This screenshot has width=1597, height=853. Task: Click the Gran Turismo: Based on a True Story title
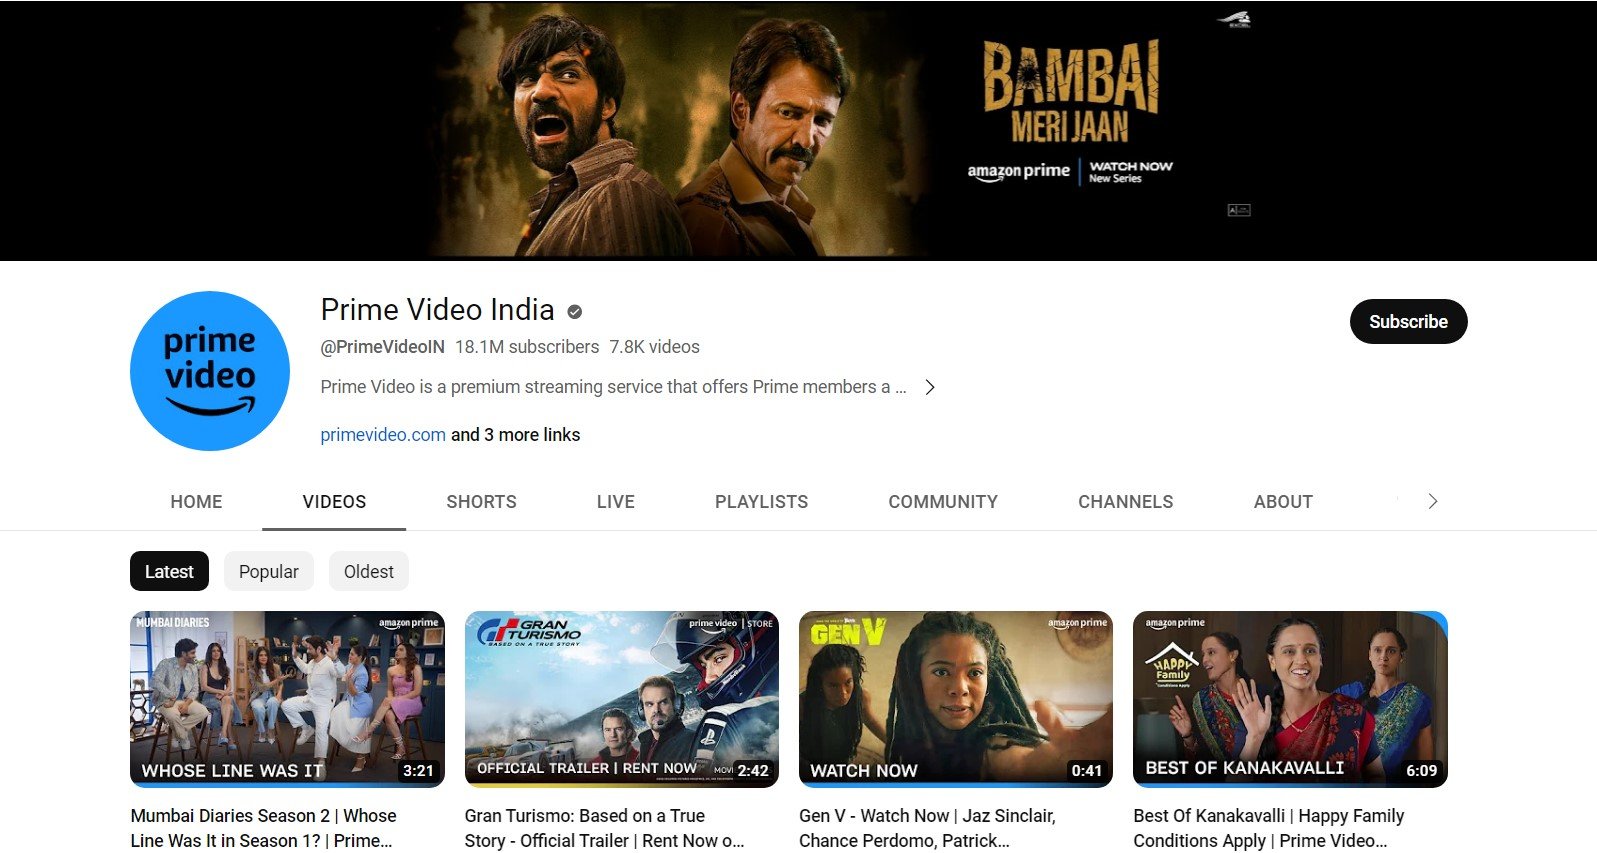[604, 828]
